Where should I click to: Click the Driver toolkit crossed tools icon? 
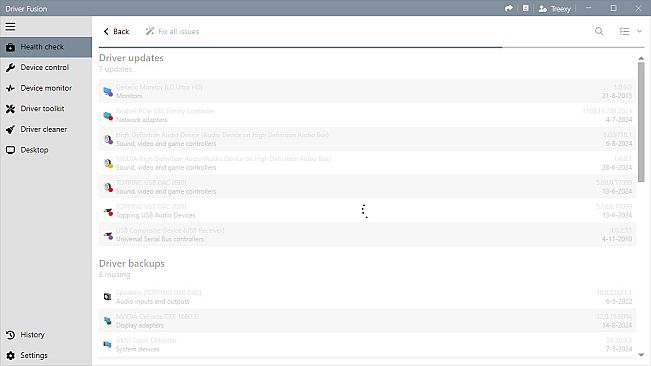click(x=10, y=109)
